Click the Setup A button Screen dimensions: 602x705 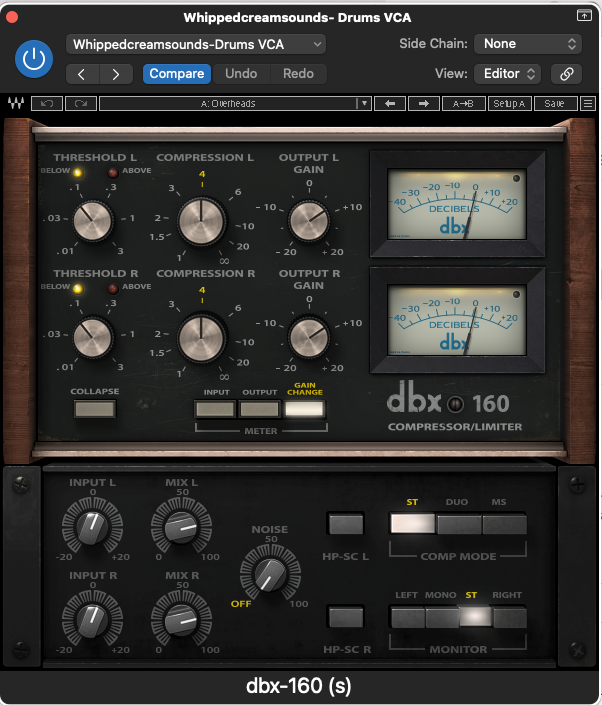tap(509, 104)
